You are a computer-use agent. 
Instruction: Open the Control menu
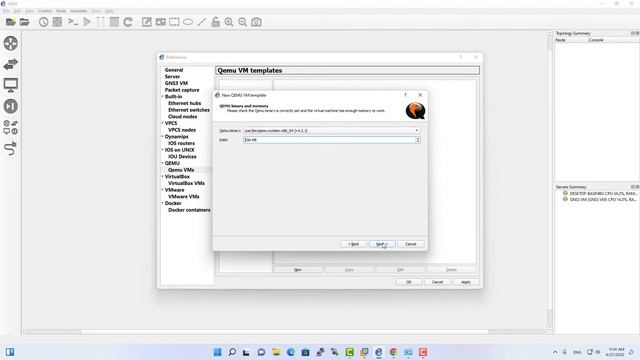(x=45, y=11)
